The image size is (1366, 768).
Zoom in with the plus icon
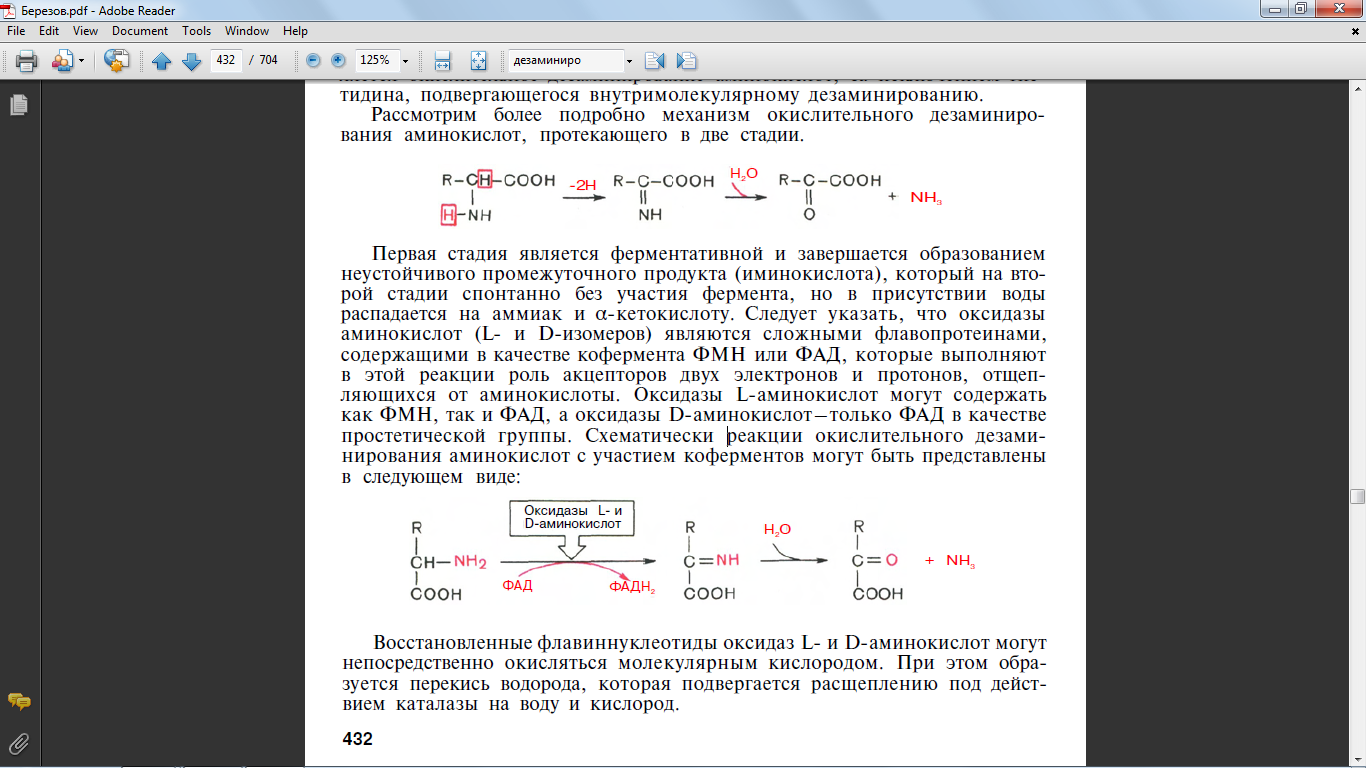coord(338,60)
